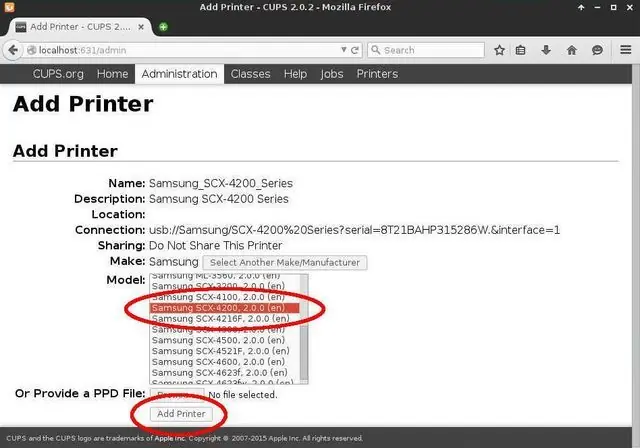Click the usb://Samsung connection URI text

pos(354,230)
